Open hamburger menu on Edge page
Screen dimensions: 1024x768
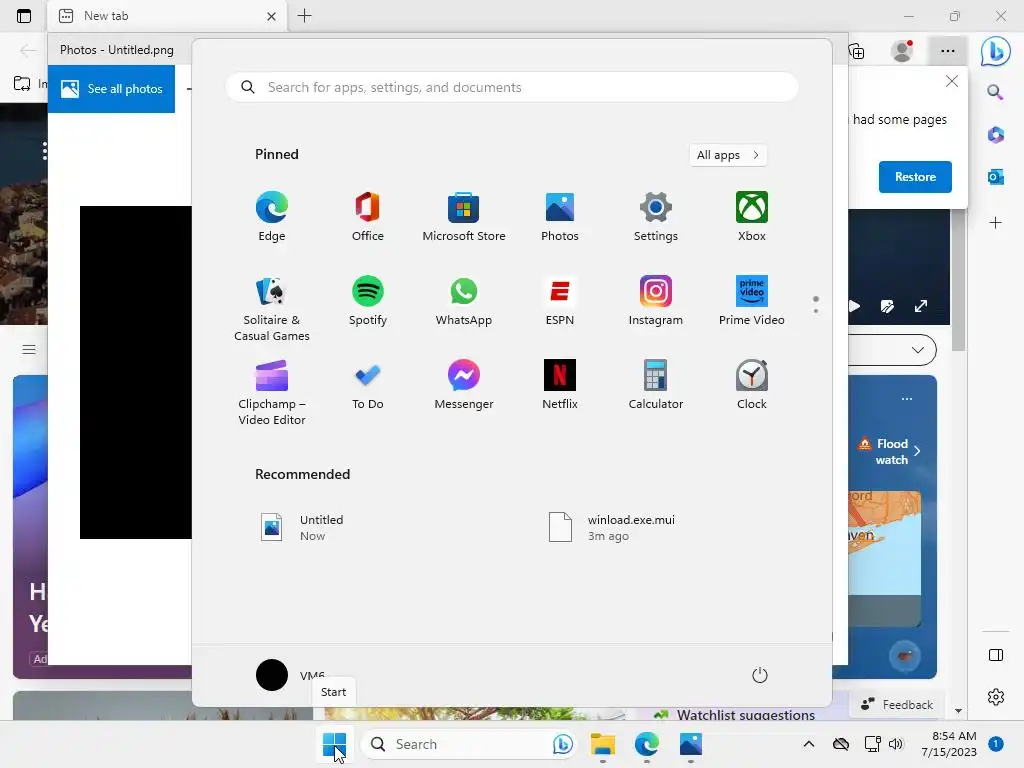pyautogui.click(x=29, y=349)
